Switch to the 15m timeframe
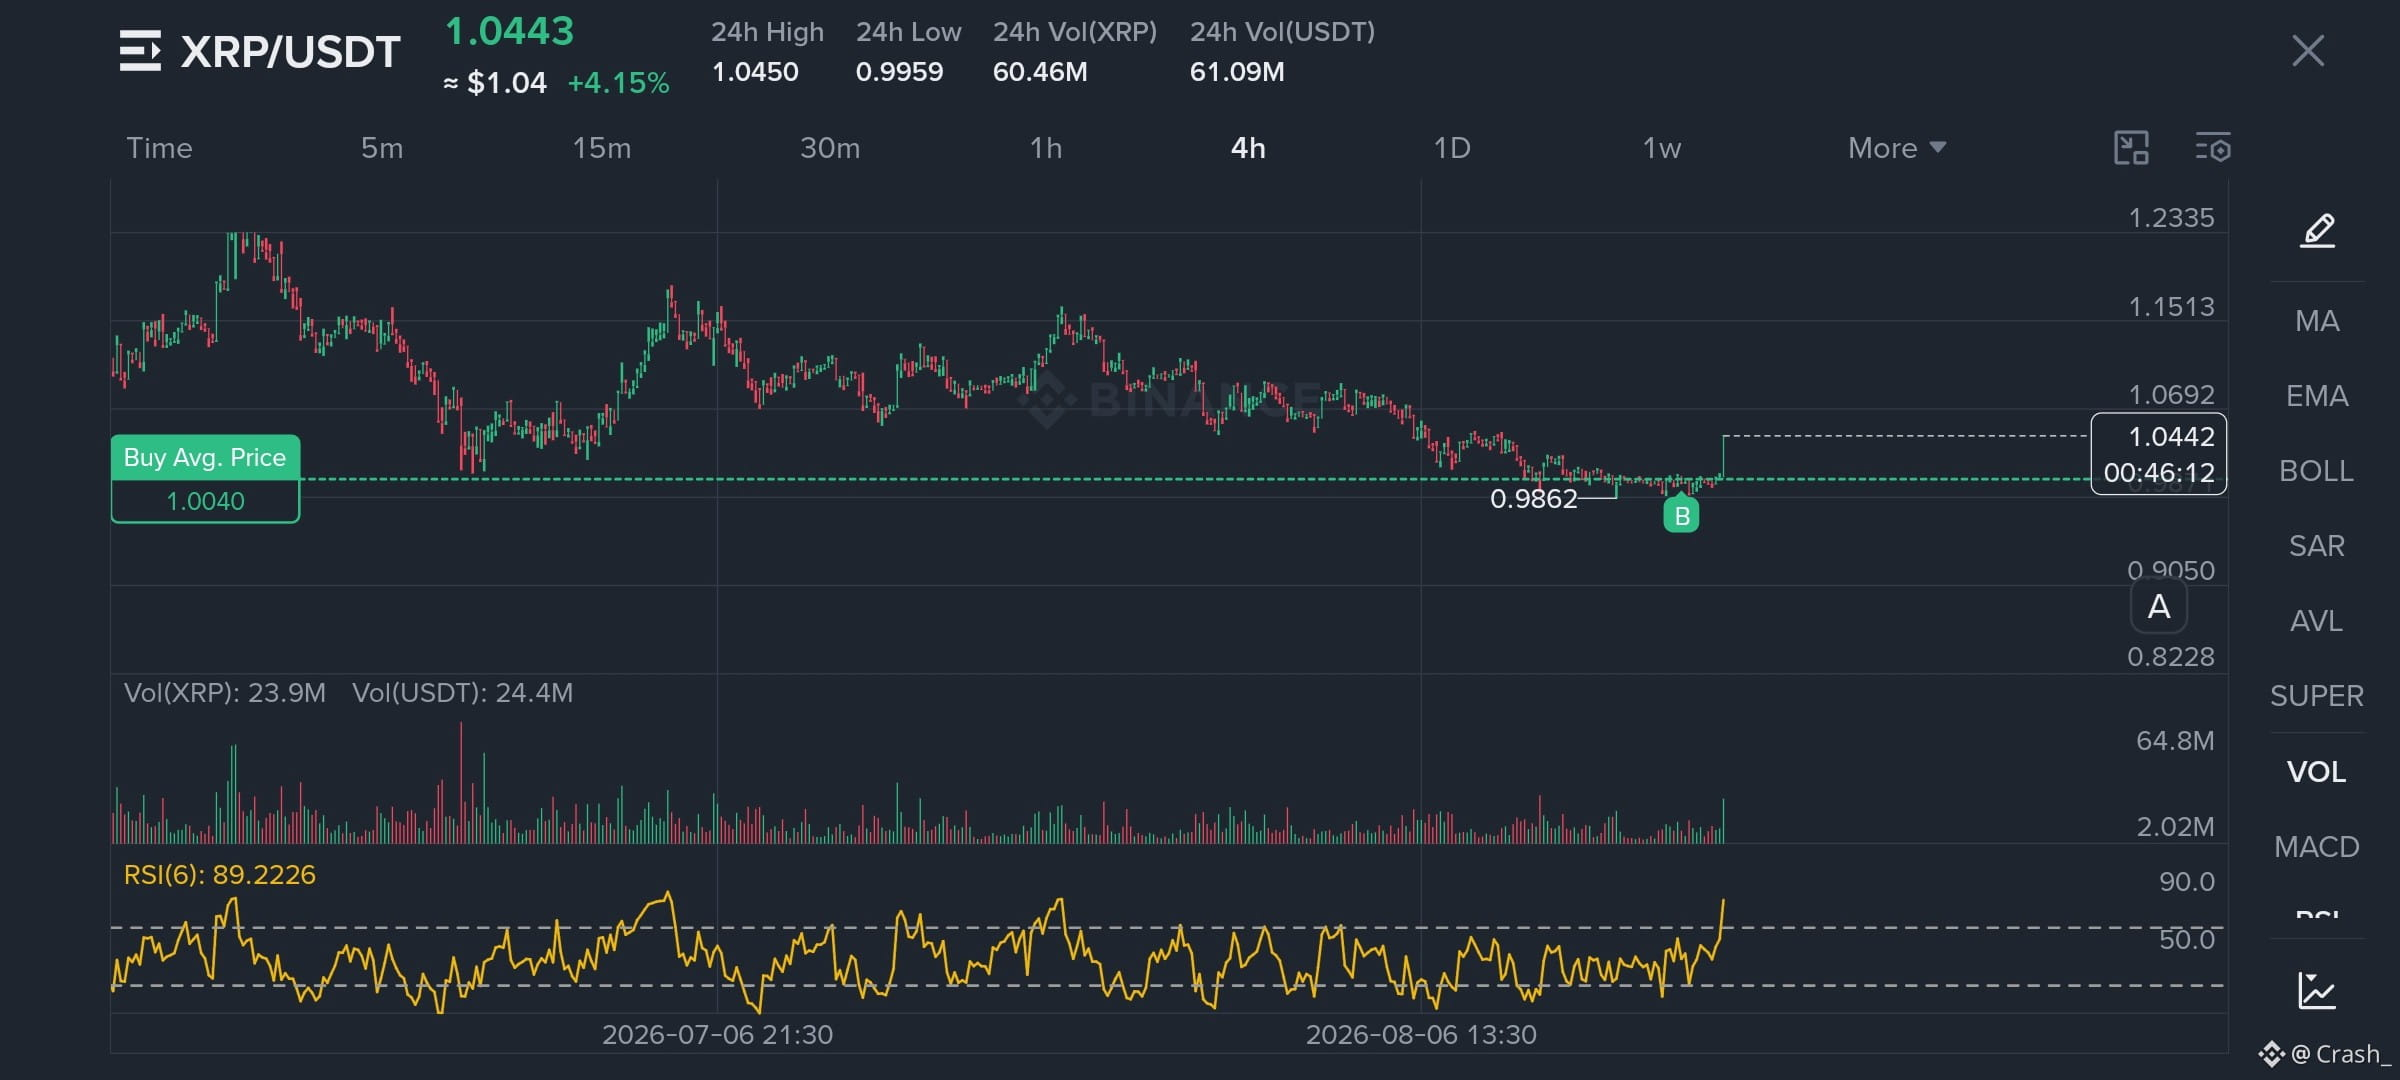The width and height of the screenshot is (2400, 1080). [x=602, y=148]
